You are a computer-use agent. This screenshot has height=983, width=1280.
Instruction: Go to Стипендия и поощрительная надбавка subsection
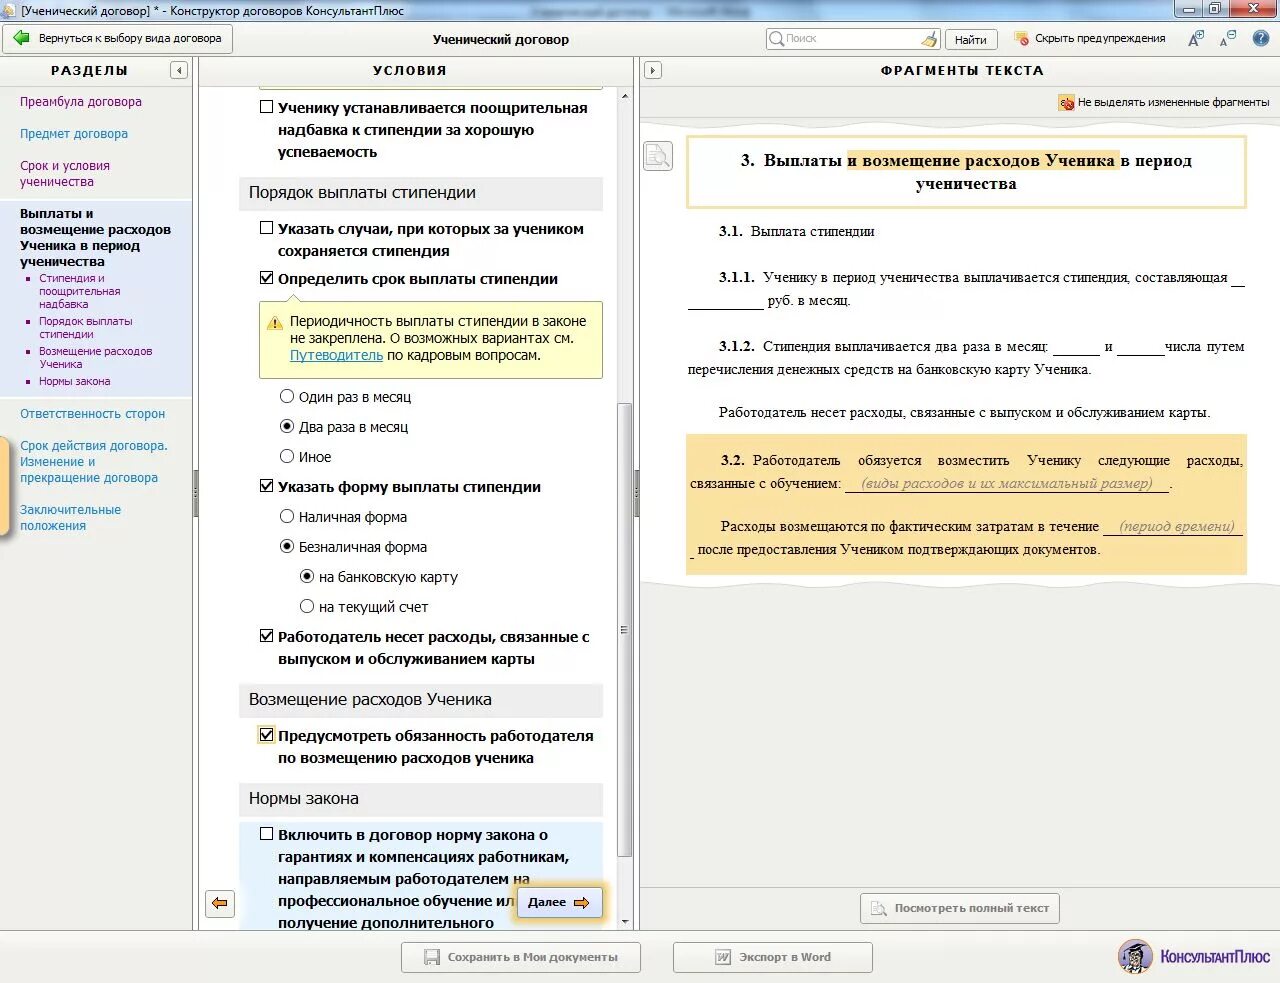click(80, 291)
